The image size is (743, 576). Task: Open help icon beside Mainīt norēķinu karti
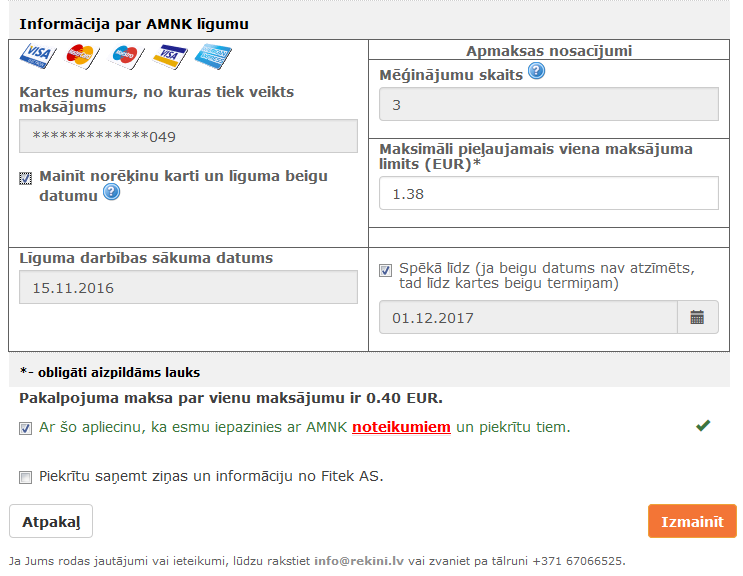point(112,192)
